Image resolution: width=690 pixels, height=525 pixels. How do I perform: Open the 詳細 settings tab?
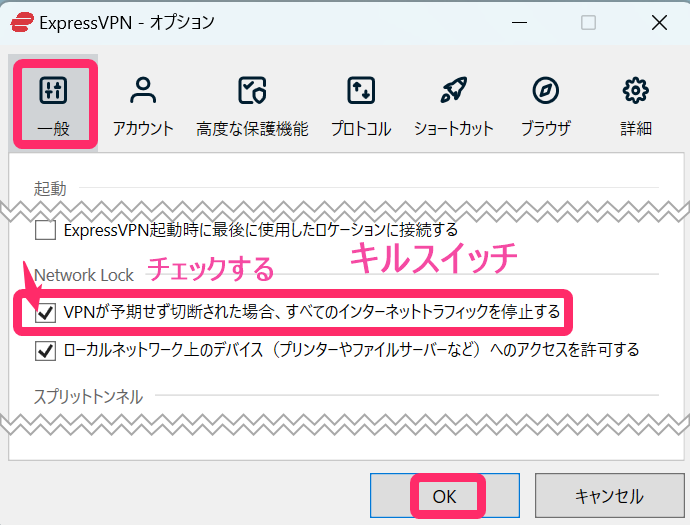tap(635, 106)
